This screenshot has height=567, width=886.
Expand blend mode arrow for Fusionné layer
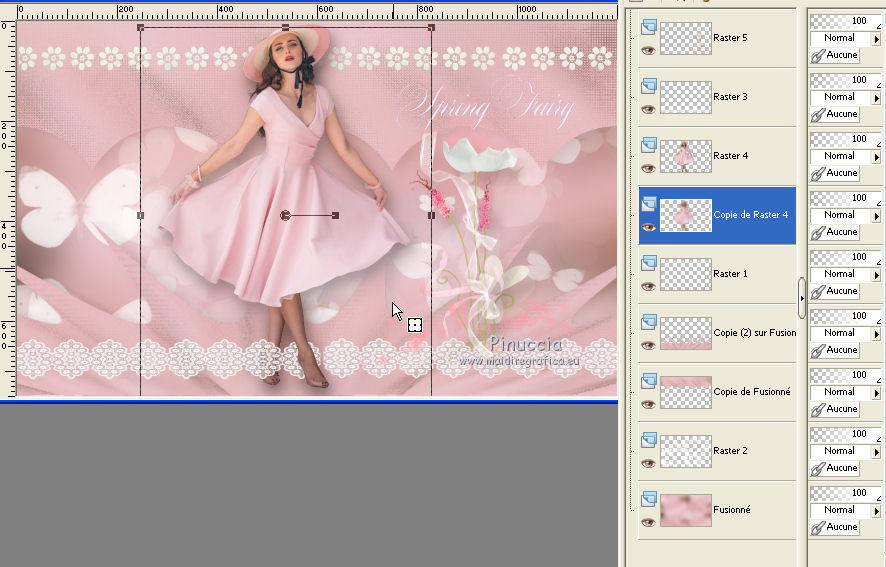[877, 510]
